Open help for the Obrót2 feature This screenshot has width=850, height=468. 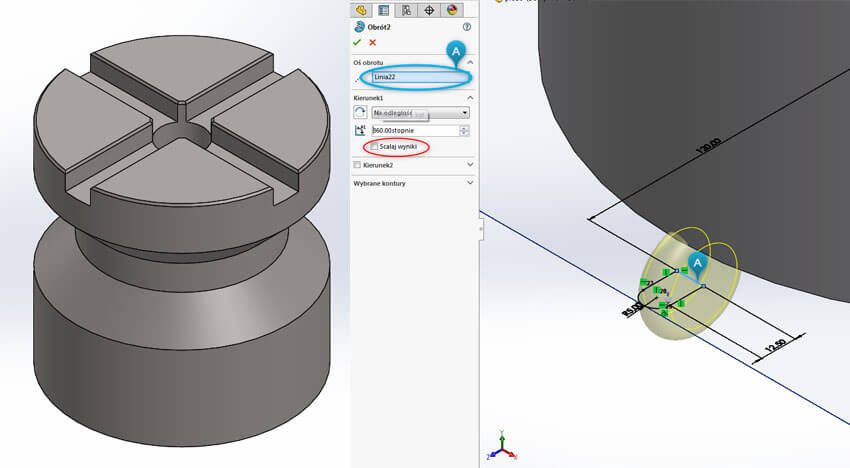point(467,27)
